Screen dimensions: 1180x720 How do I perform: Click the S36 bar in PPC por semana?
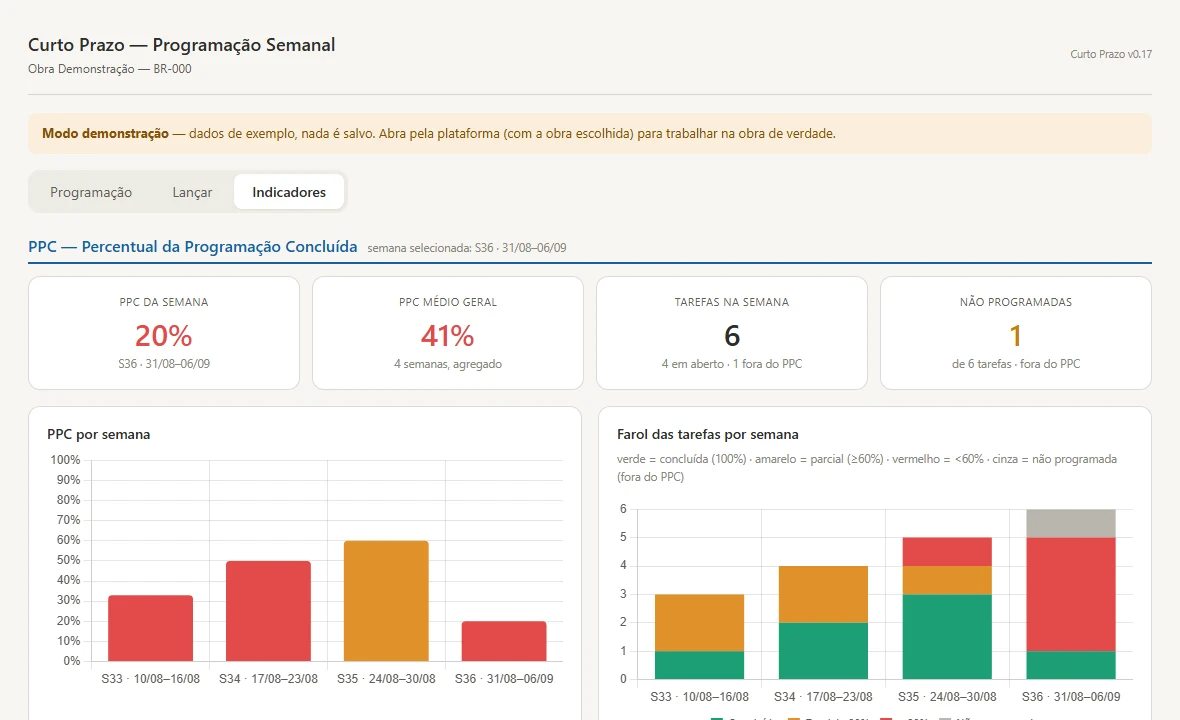point(504,641)
